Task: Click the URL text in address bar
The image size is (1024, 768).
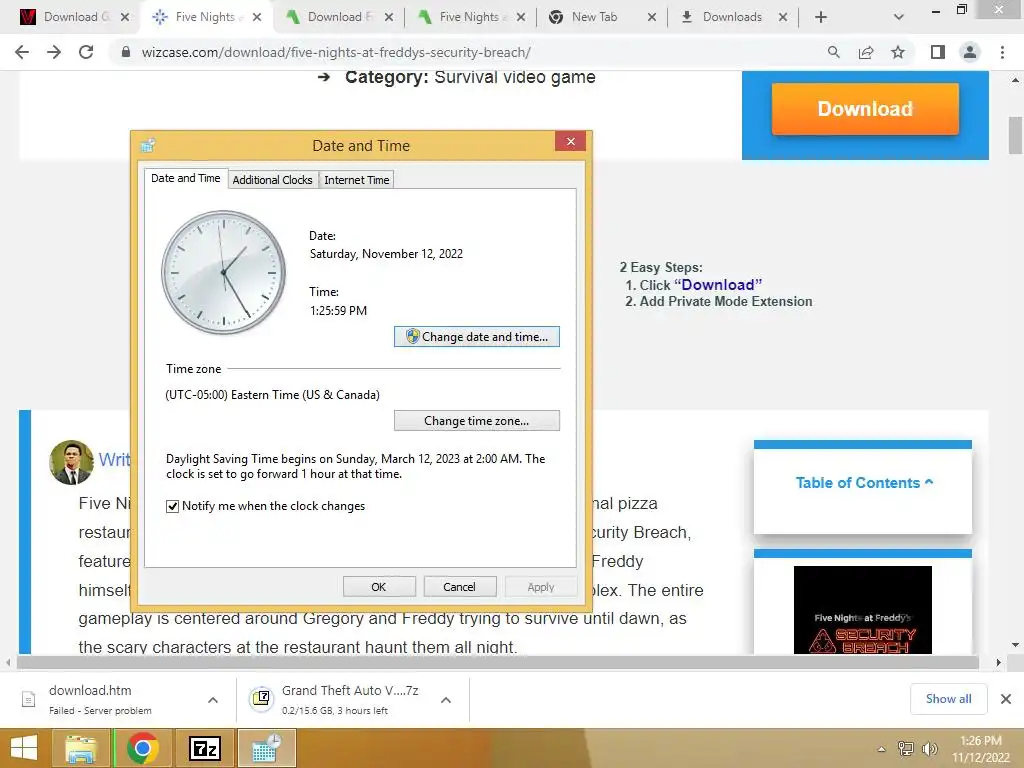Action: [336, 52]
